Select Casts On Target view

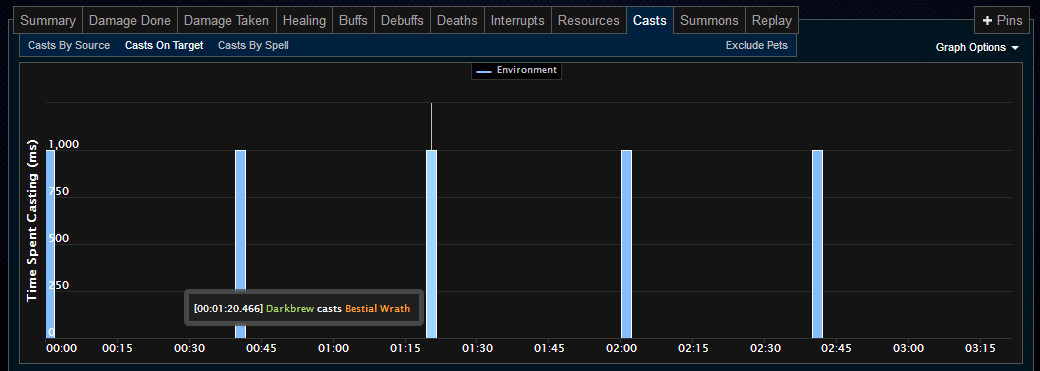tap(164, 46)
